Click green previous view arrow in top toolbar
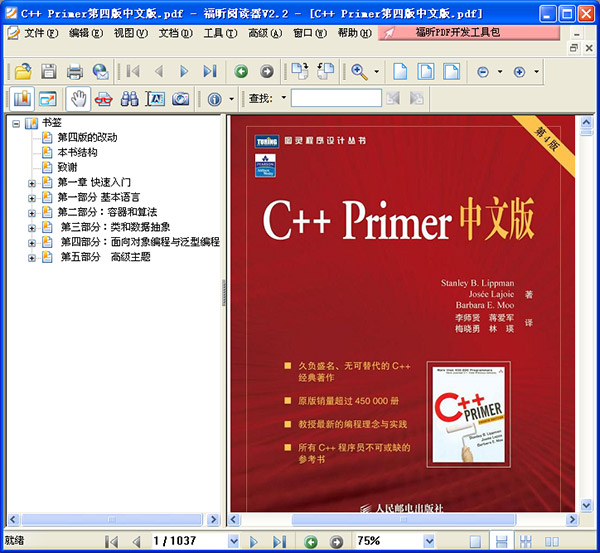Screen dimensions: 600x553 click(x=241, y=72)
